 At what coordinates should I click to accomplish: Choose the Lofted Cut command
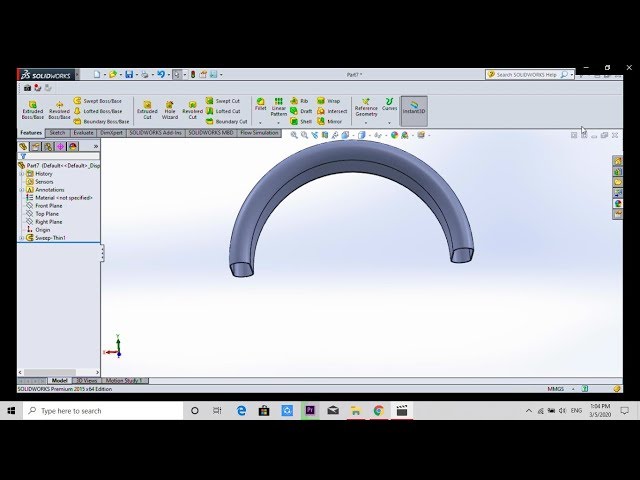click(223, 111)
